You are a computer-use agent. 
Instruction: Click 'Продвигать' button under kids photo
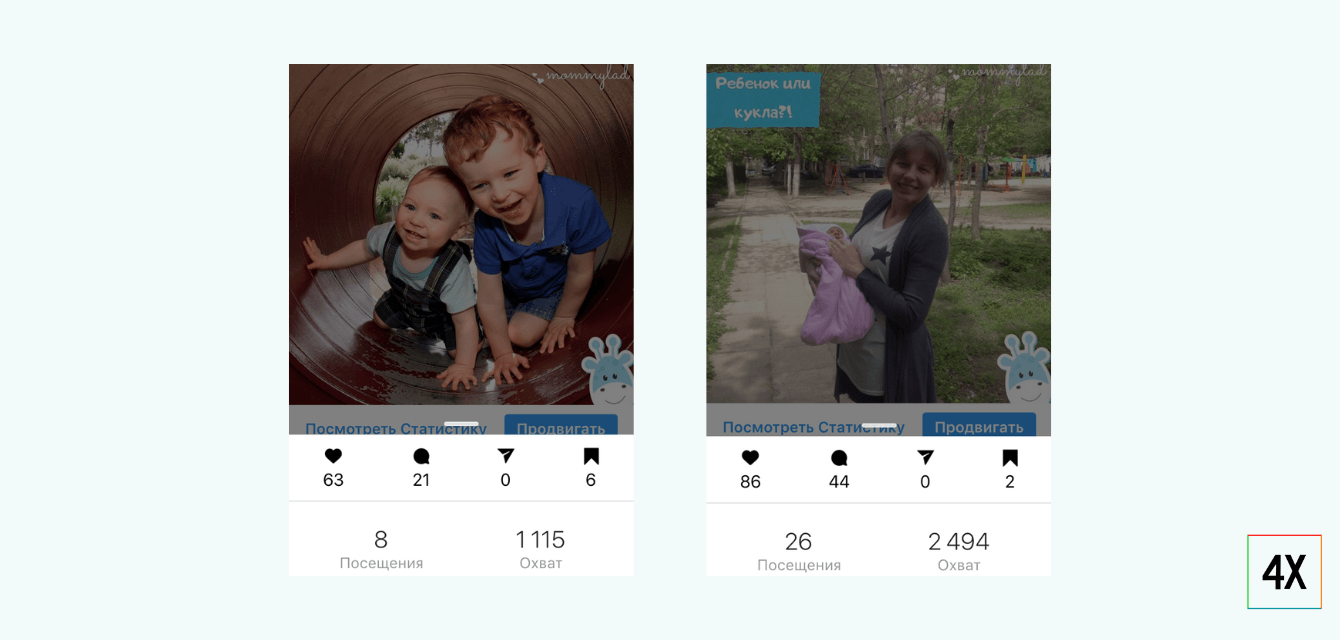coord(561,425)
